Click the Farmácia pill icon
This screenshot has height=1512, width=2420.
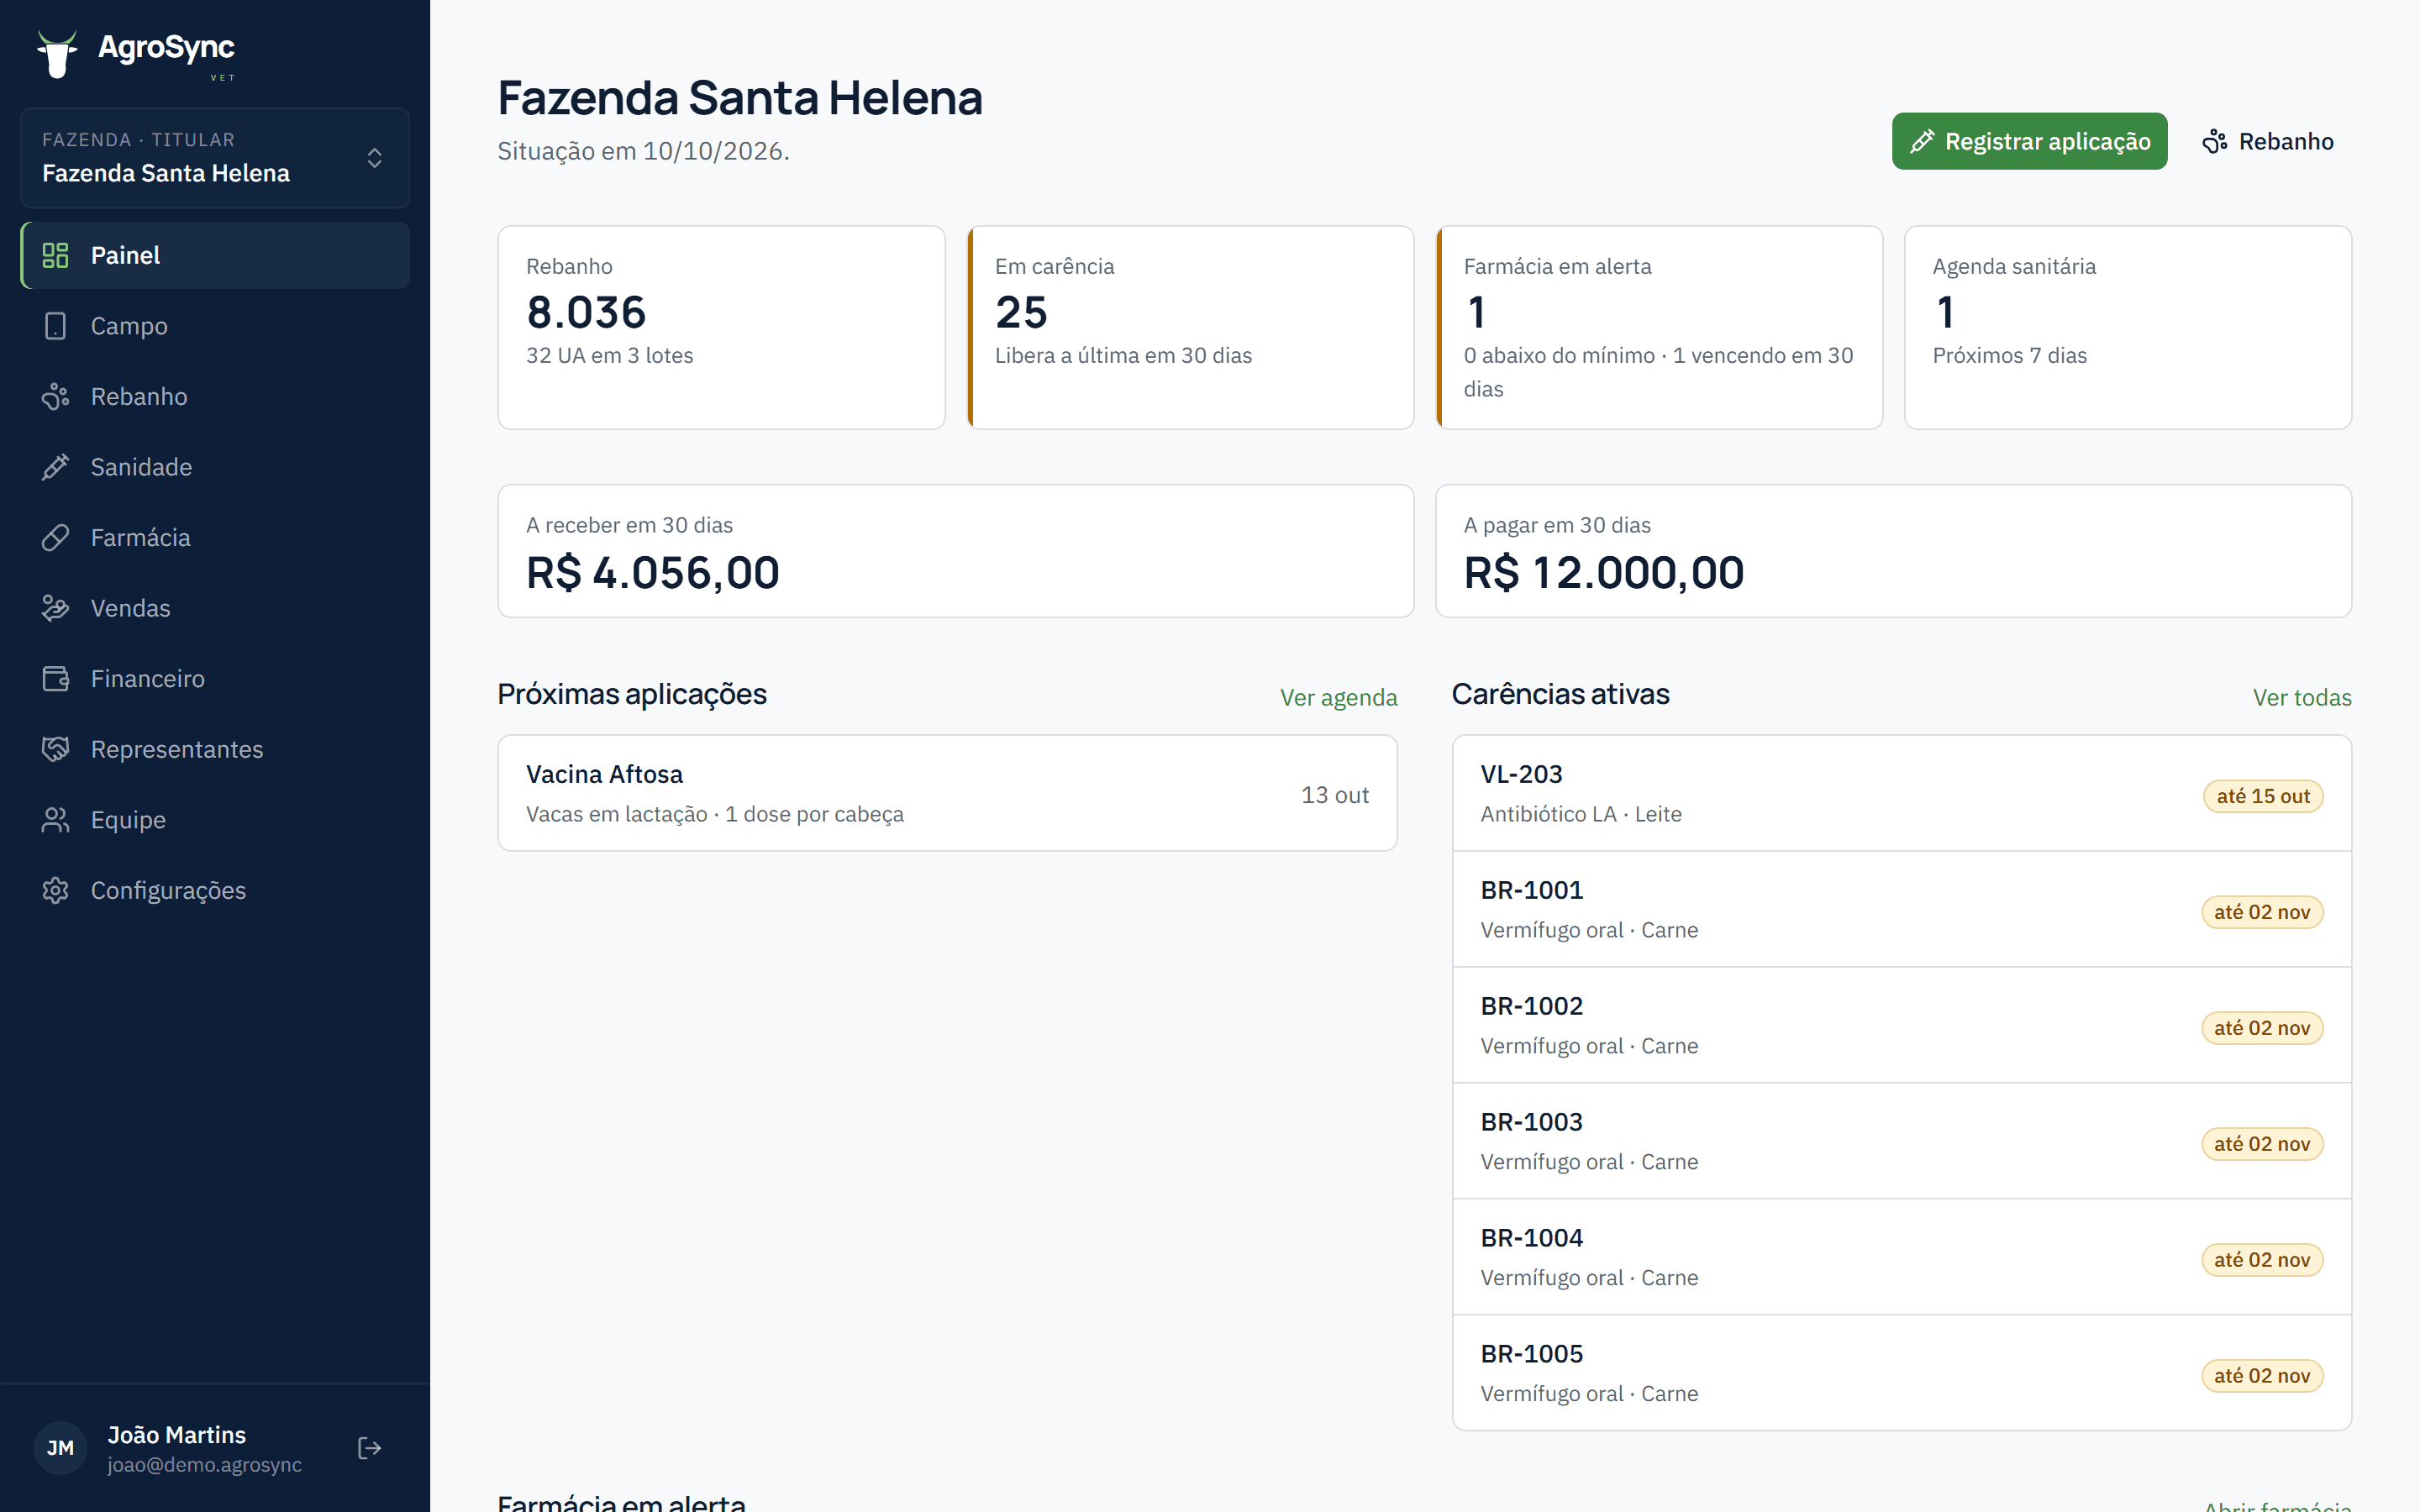tap(55, 538)
